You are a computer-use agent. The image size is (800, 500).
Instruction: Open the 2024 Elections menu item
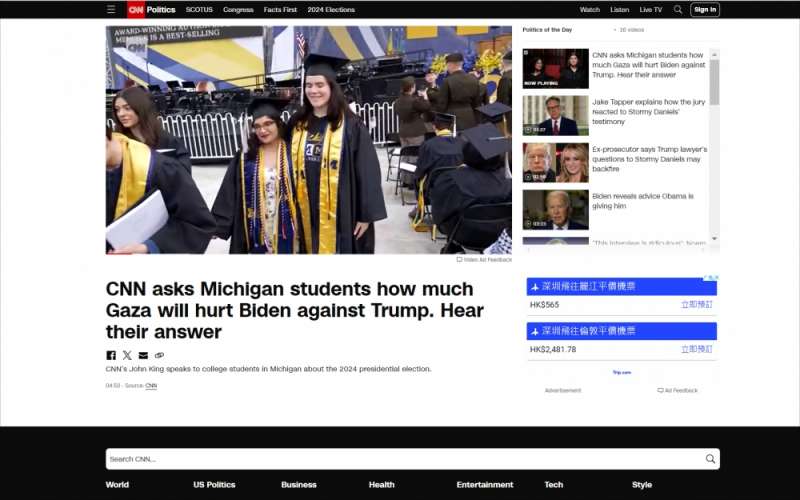[x=331, y=10]
